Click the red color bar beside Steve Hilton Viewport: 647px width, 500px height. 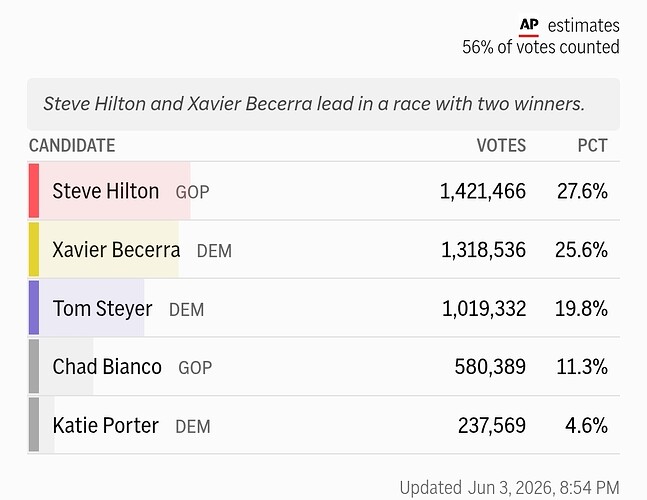click(34, 191)
